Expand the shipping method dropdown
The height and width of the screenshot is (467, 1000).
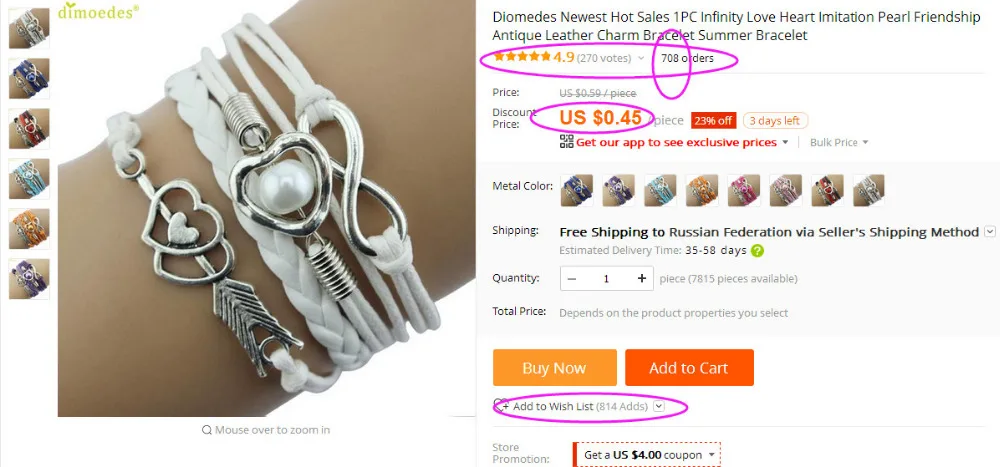click(x=990, y=232)
